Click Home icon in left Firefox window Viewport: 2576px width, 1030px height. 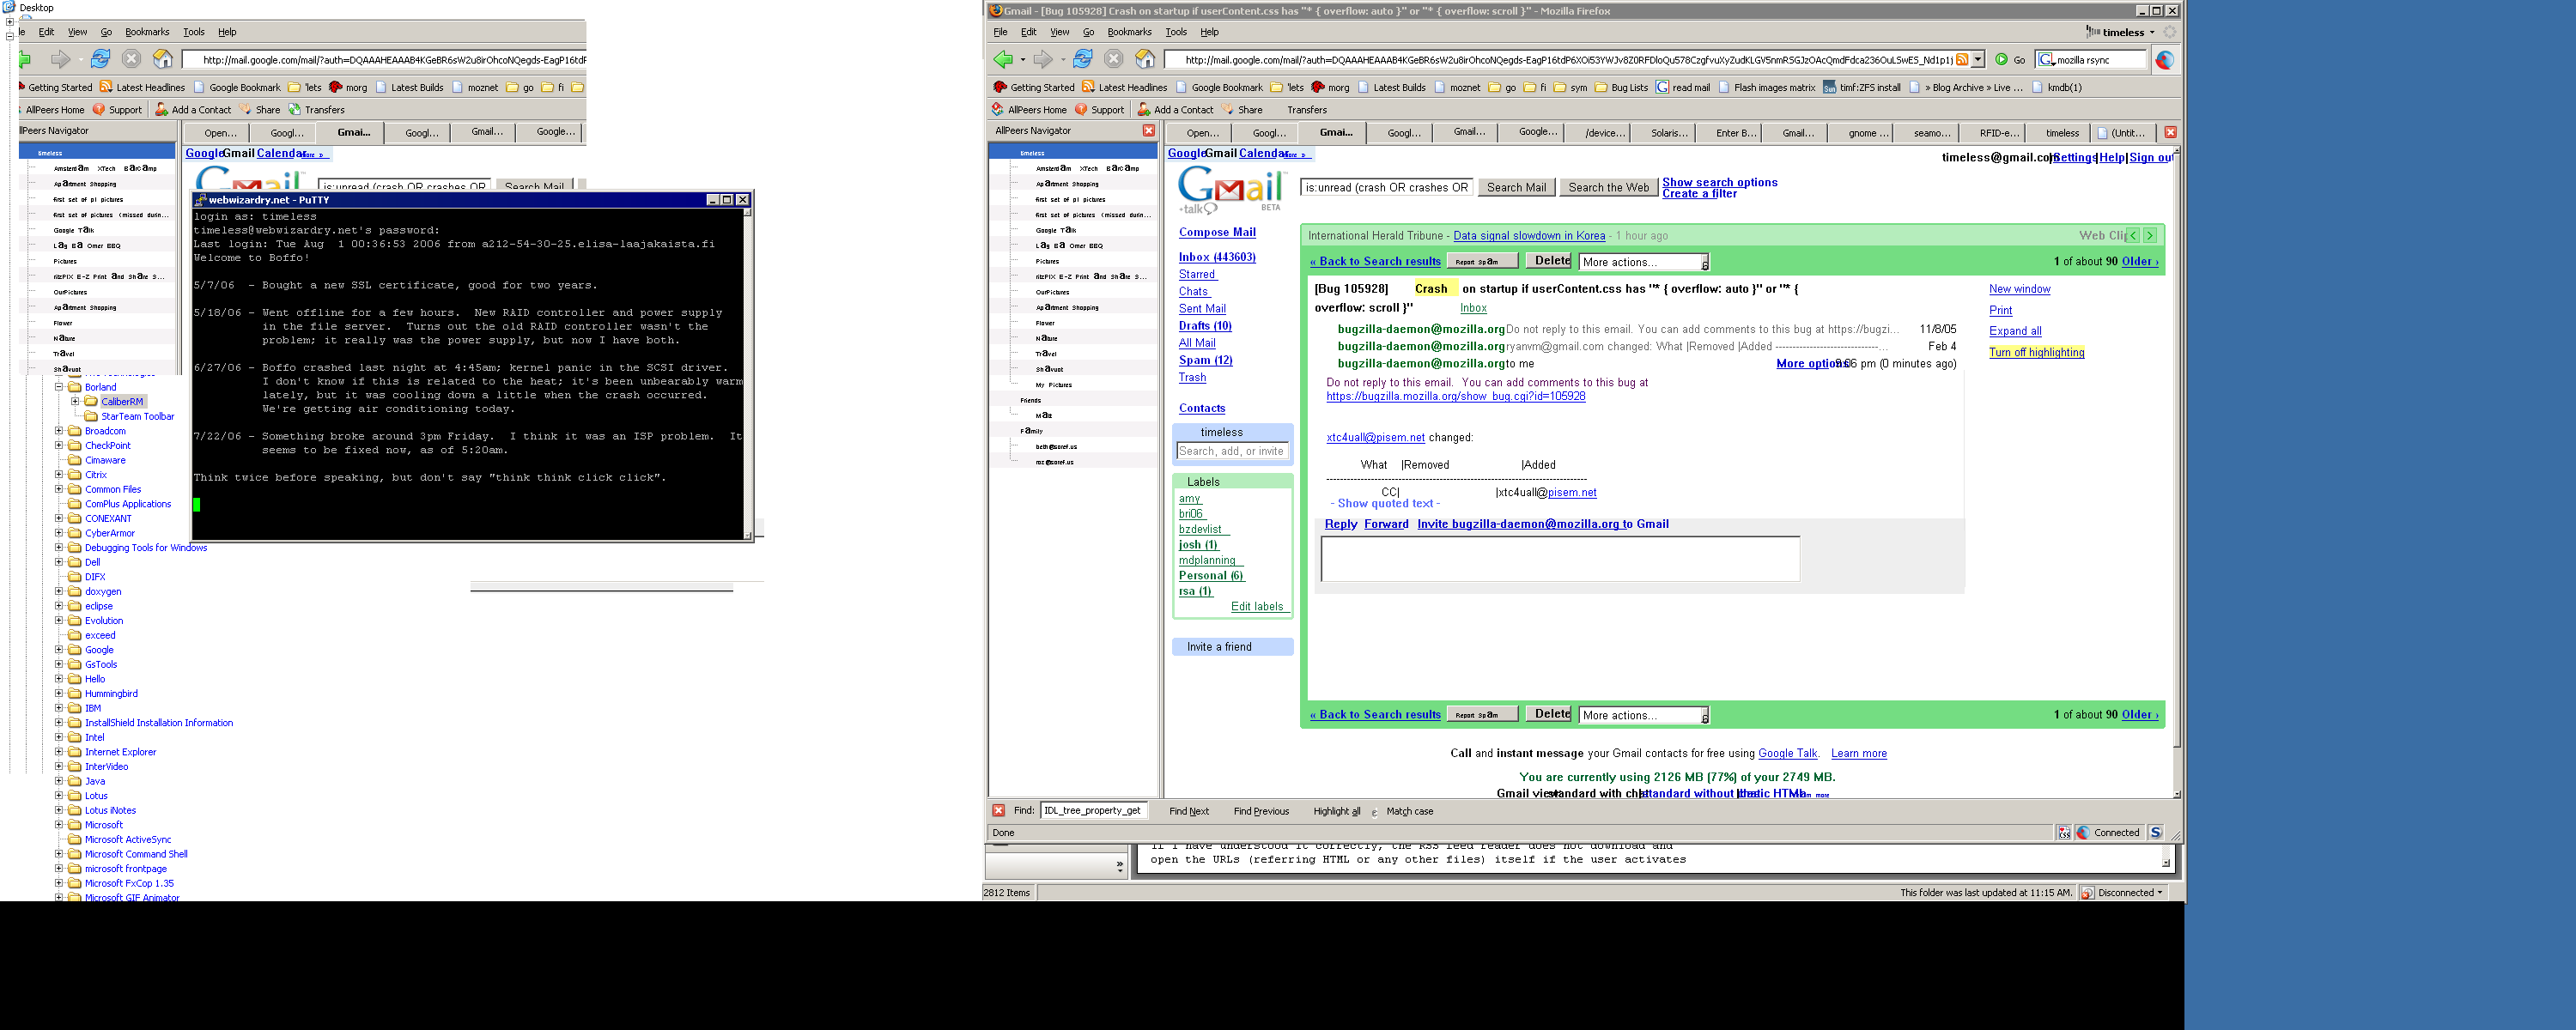[x=163, y=59]
